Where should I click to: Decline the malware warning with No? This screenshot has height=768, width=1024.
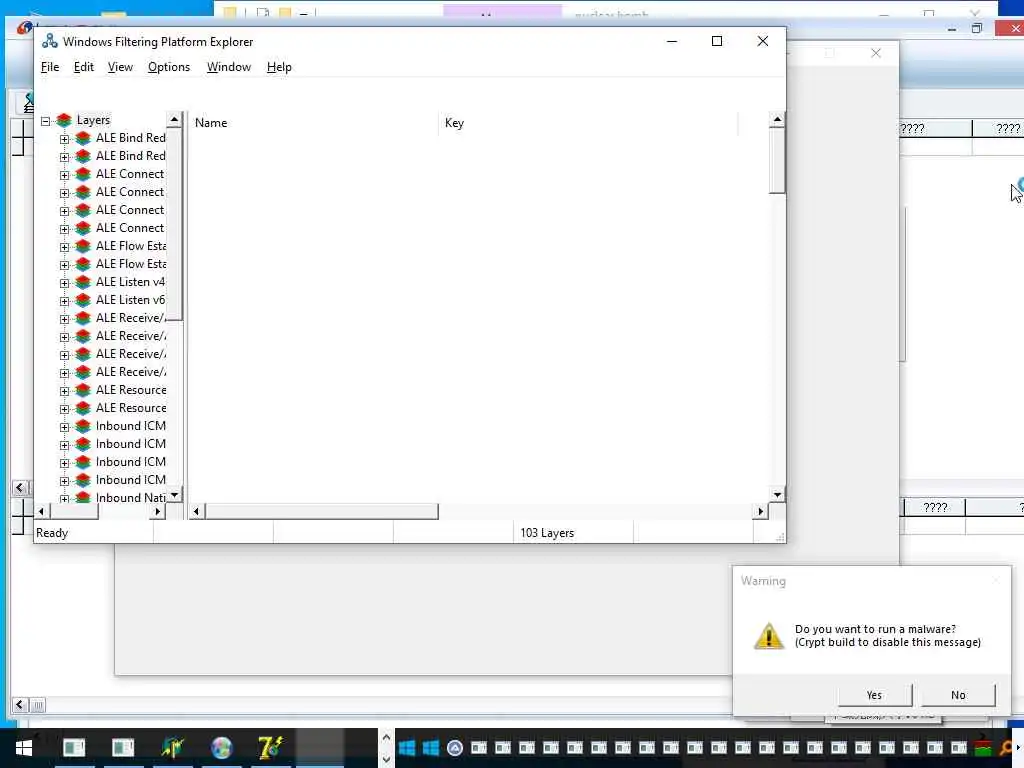(958, 695)
